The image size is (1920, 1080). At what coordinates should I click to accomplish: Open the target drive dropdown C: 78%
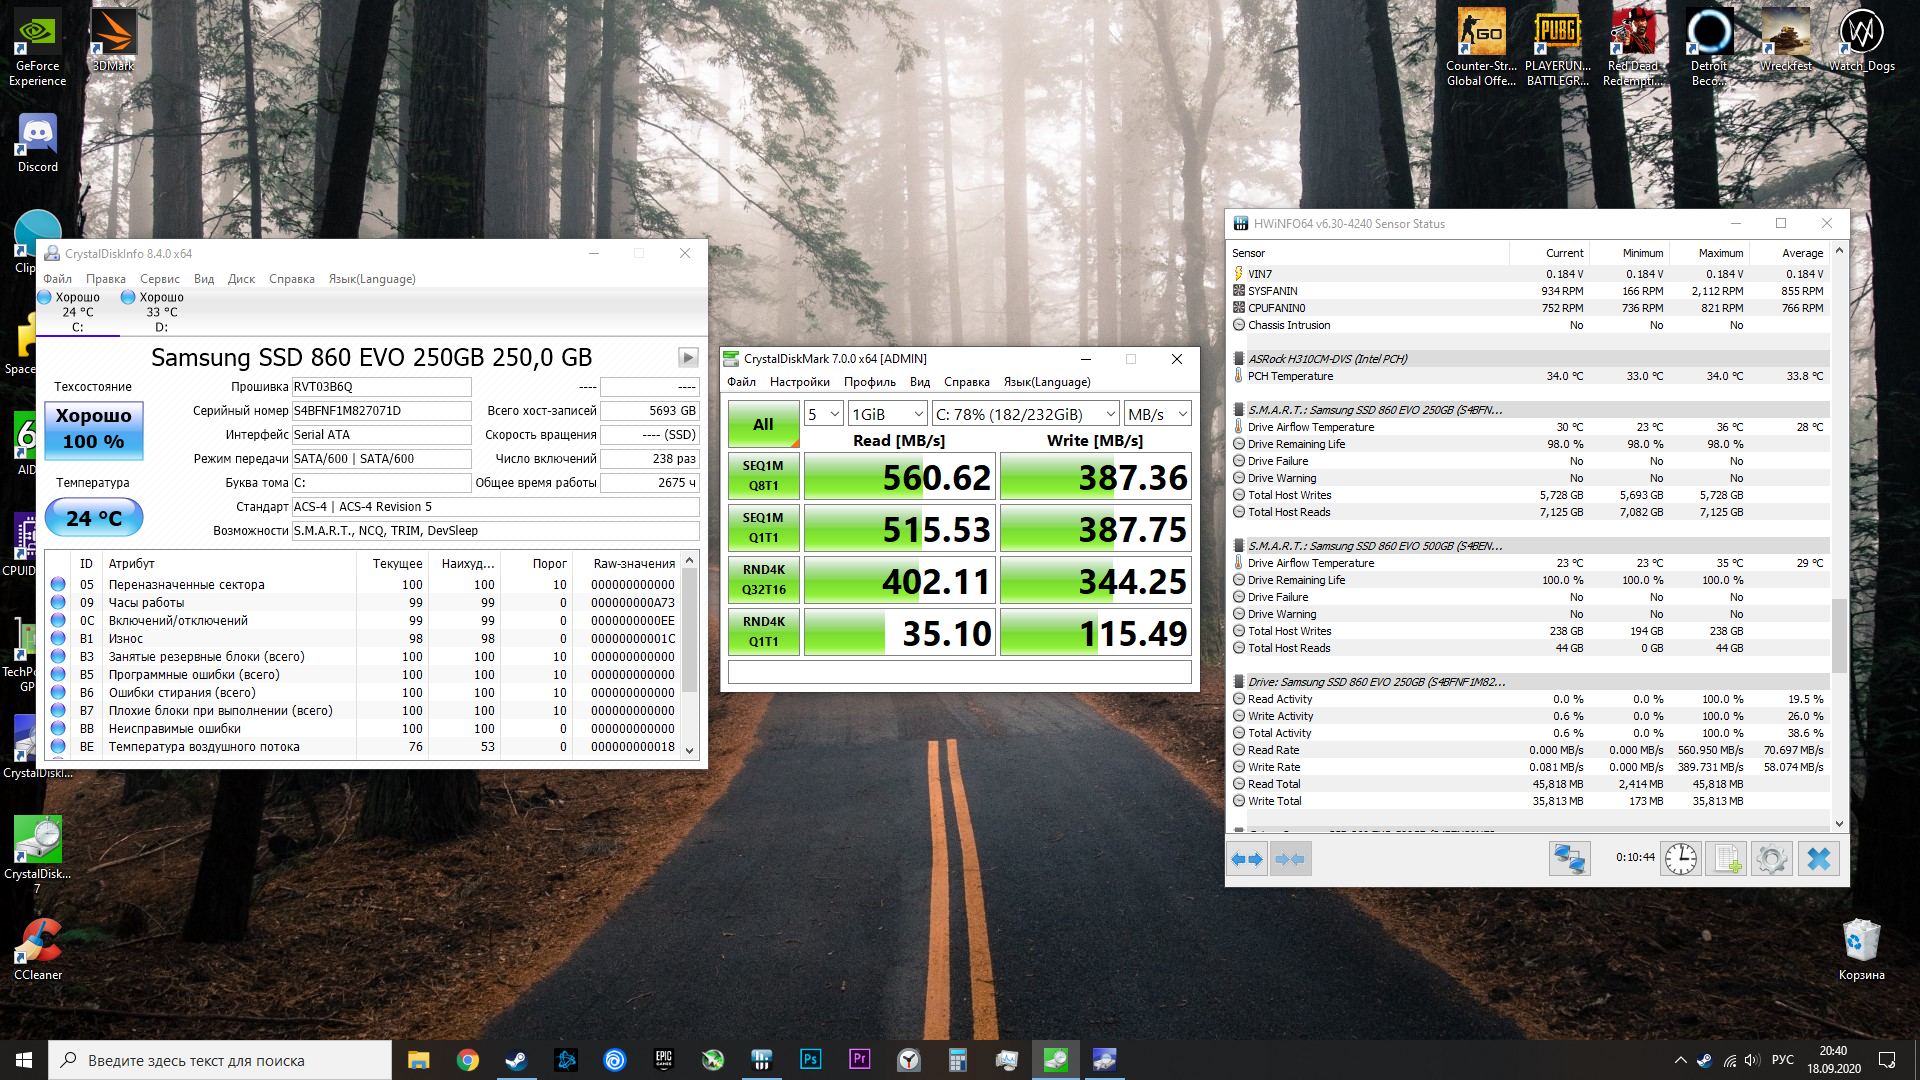(1025, 414)
